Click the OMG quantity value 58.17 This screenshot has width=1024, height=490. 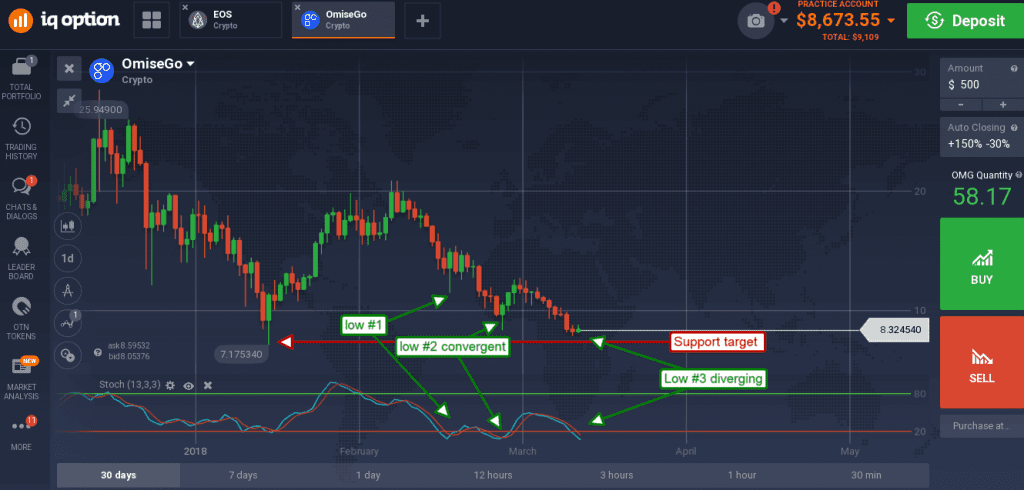(982, 196)
